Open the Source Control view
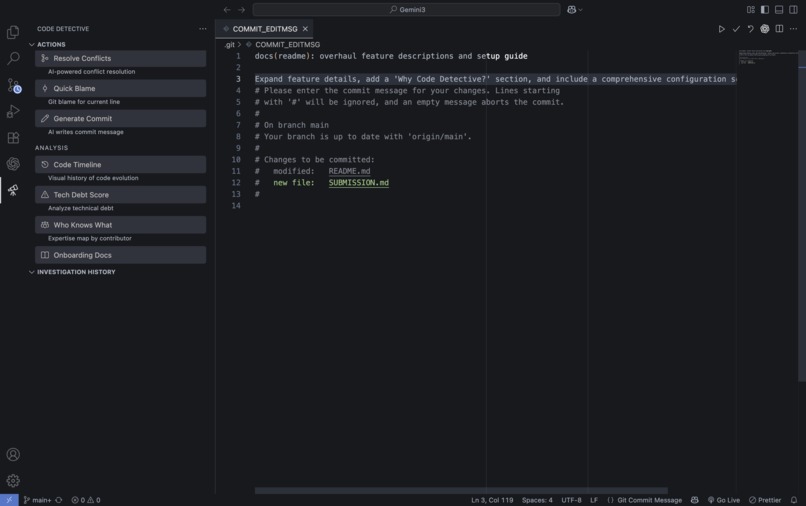Viewport: 806px width, 506px height. tap(13, 85)
